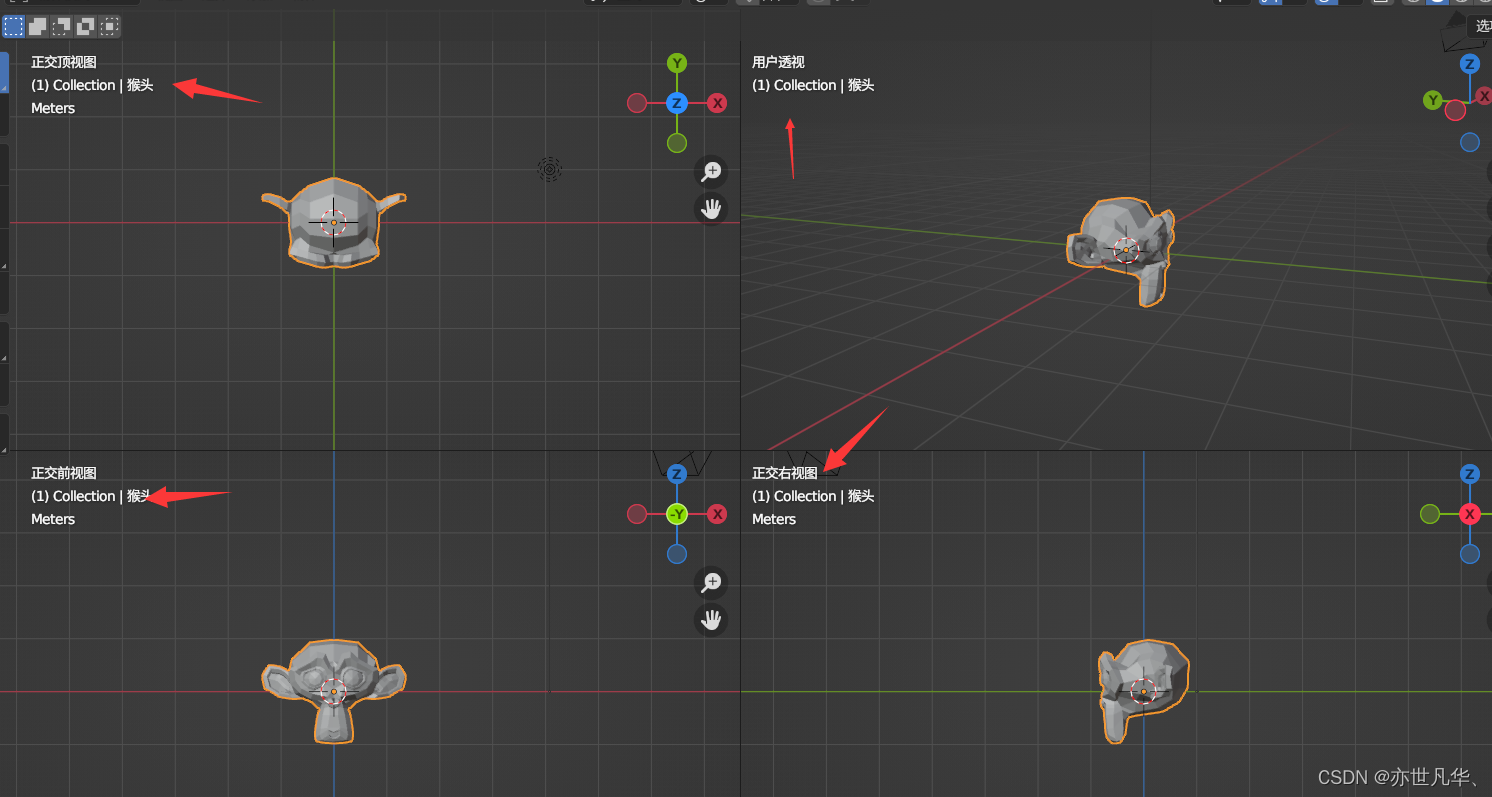Click the -Y center circle on 正交前视图 gizmo
Viewport: 1492px width, 797px height.
[x=677, y=514]
